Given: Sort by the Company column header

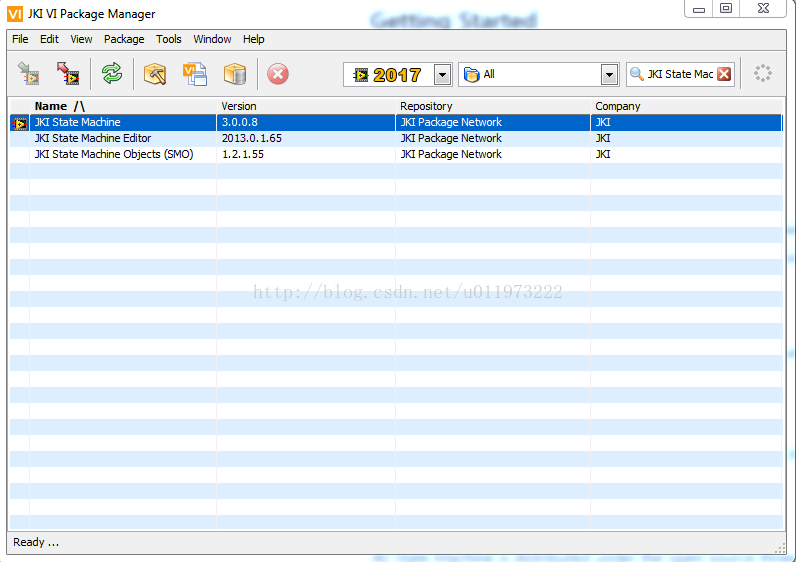Looking at the screenshot, I should [687, 106].
